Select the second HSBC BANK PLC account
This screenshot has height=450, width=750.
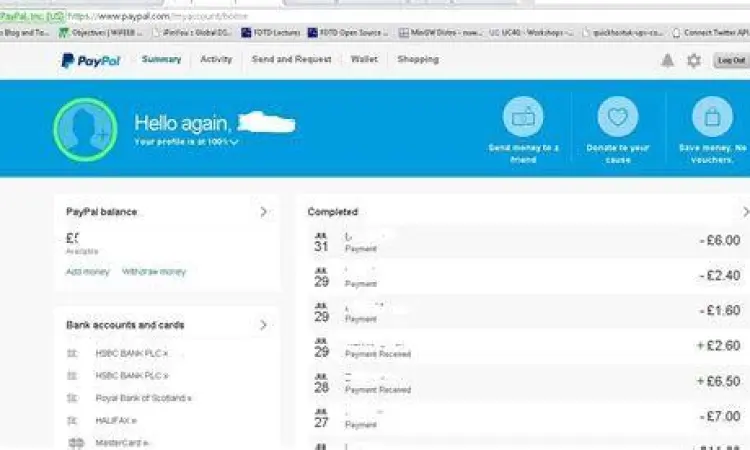(x=132, y=375)
